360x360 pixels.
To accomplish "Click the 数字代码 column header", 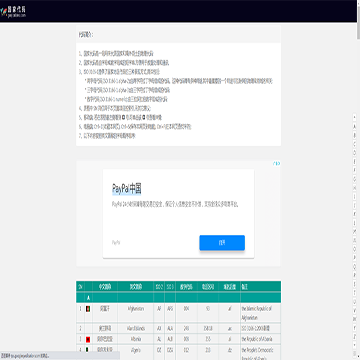I will tap(186, 287).
